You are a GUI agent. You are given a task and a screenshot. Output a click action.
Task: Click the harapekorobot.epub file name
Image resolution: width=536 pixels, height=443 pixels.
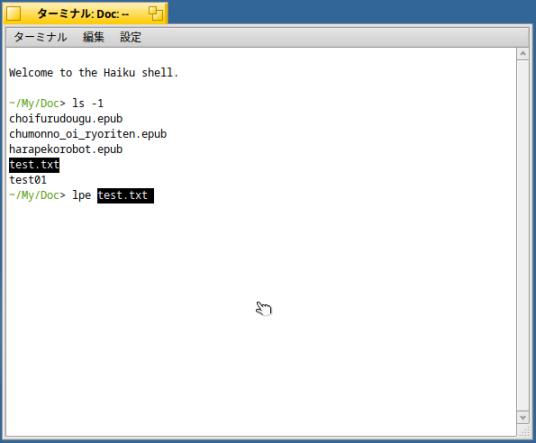pos(66,149)
